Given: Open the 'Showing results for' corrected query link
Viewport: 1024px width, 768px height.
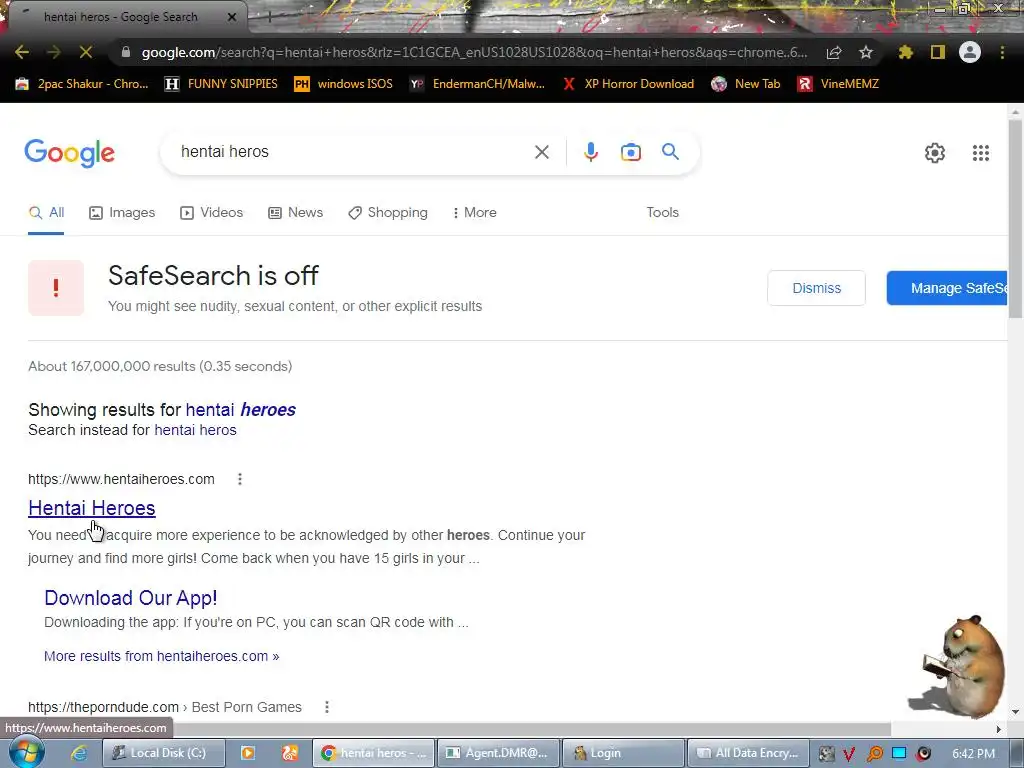Looking at the screenshot, I should [240, 410].
